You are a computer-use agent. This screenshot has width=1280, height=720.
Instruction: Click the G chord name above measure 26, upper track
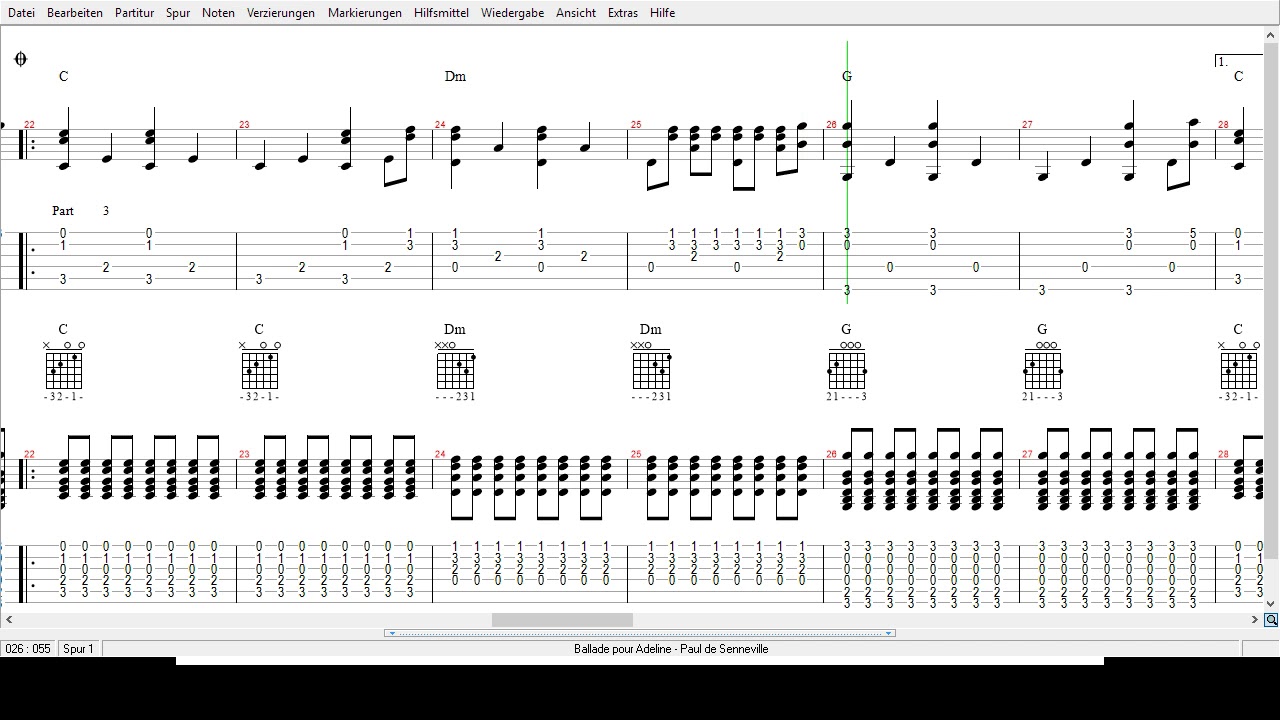tap(847, 76)
